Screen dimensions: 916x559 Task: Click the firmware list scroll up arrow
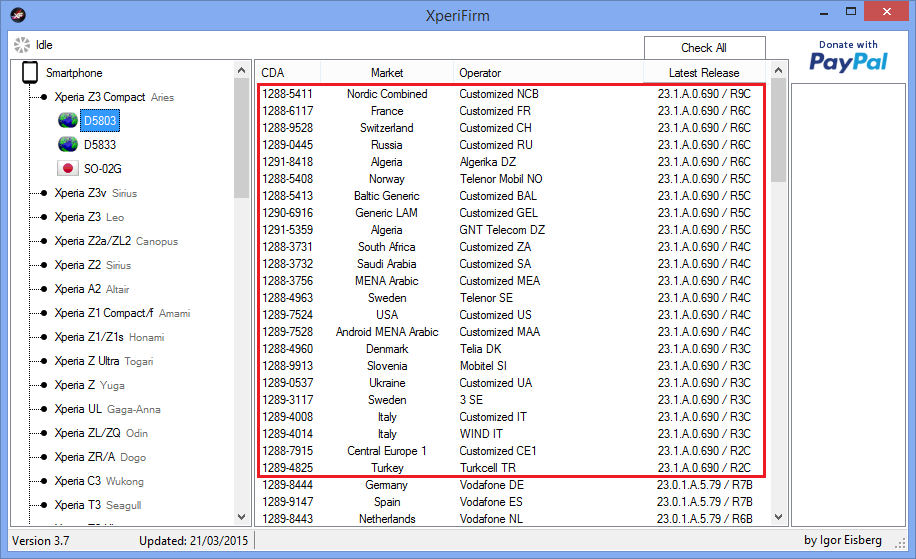click(778, 70)
